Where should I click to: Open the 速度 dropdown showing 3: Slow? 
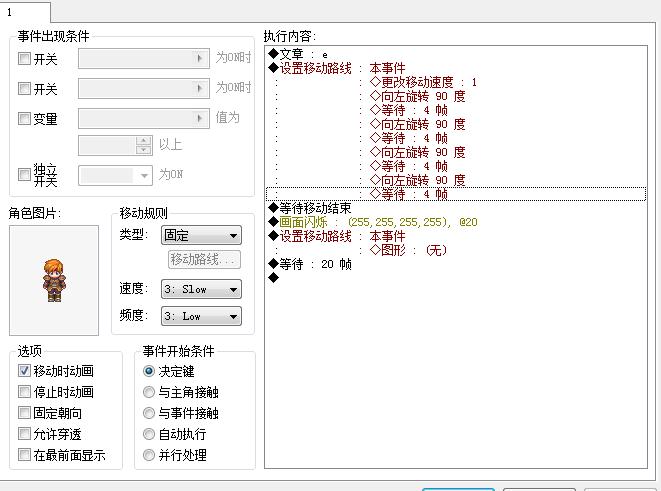click(201, 289)
